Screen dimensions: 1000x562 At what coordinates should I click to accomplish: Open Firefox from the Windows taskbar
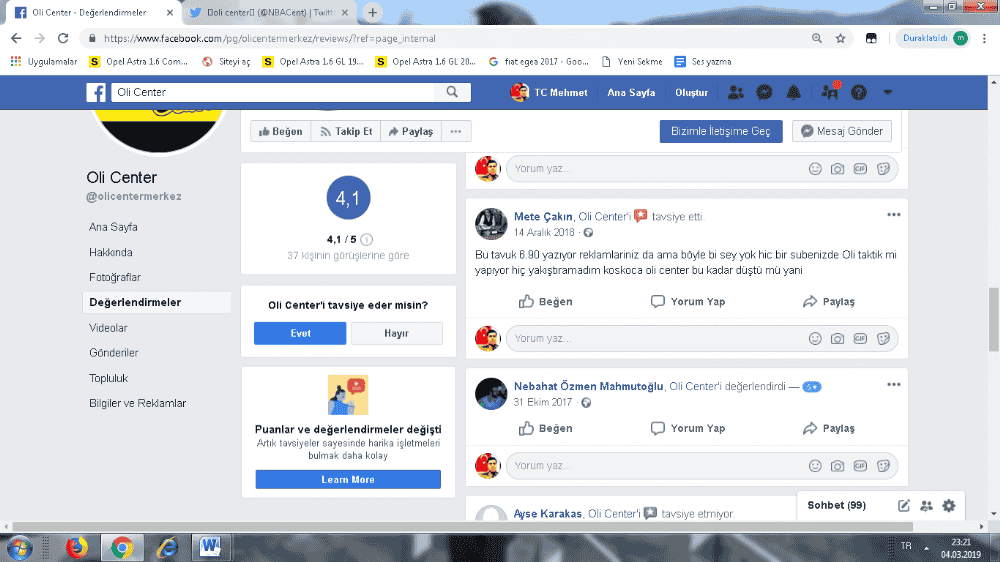tap(77, 547)
